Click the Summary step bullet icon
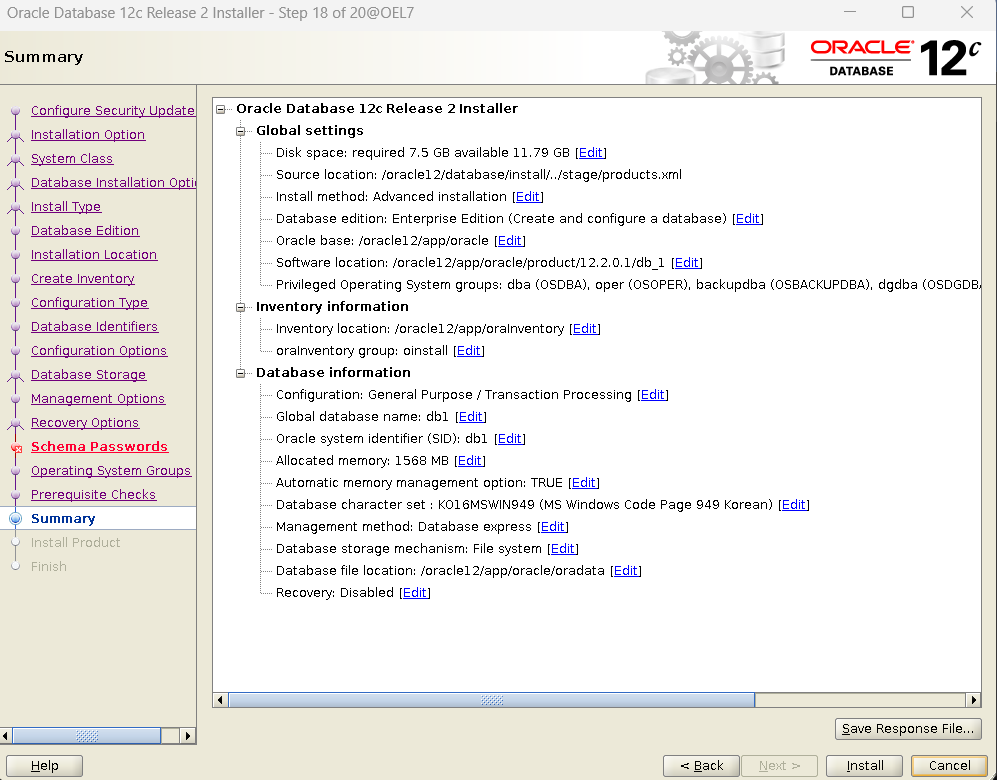 (x=16, y=519)
